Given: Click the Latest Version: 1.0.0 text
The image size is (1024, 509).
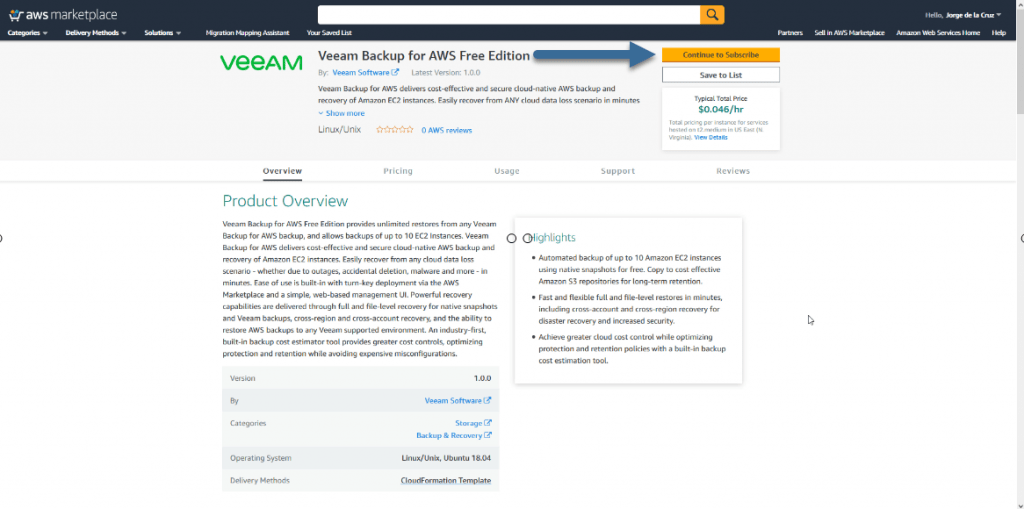Looking at the screenshot, I should (446, 73).
